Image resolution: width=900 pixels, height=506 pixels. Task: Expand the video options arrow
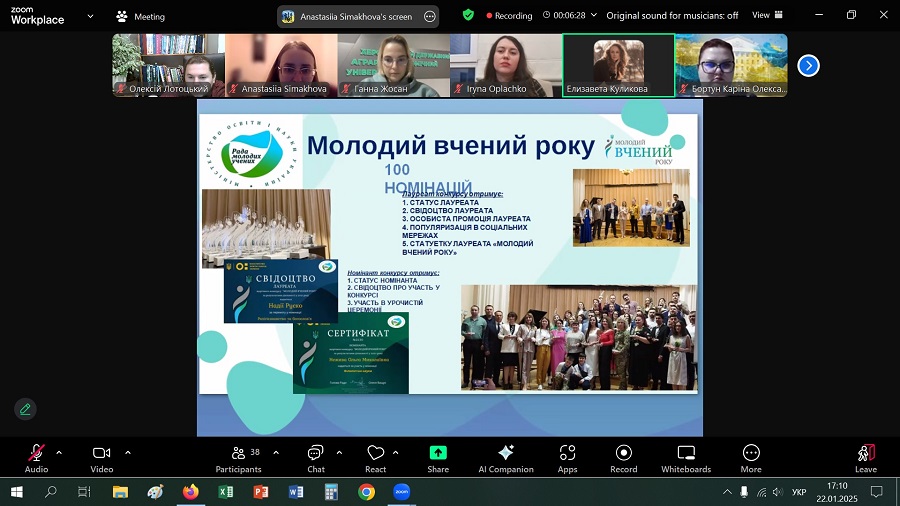pos(127,452)
